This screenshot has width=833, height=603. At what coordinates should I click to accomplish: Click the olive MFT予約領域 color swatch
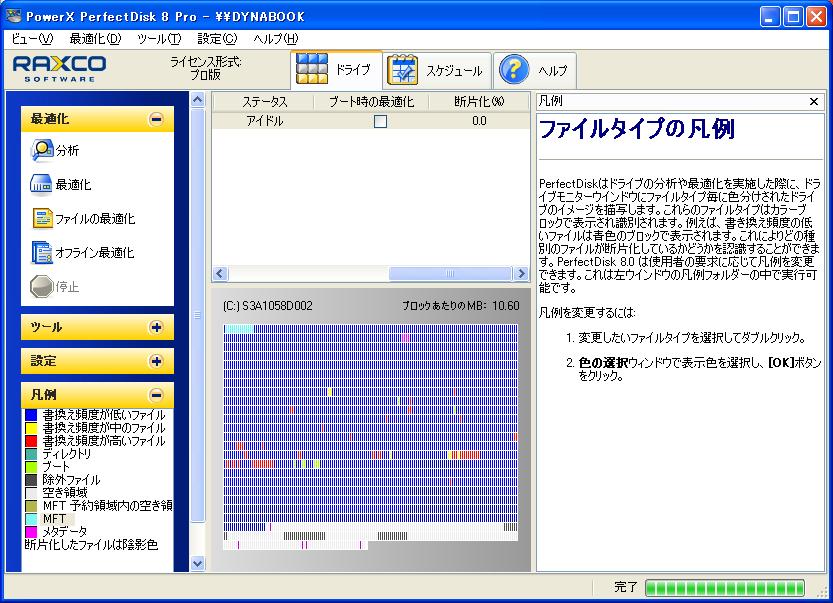[31, 506]
